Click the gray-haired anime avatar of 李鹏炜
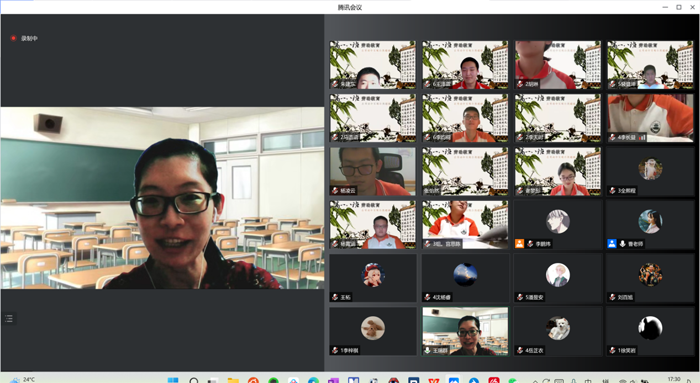 coord(558,221)
